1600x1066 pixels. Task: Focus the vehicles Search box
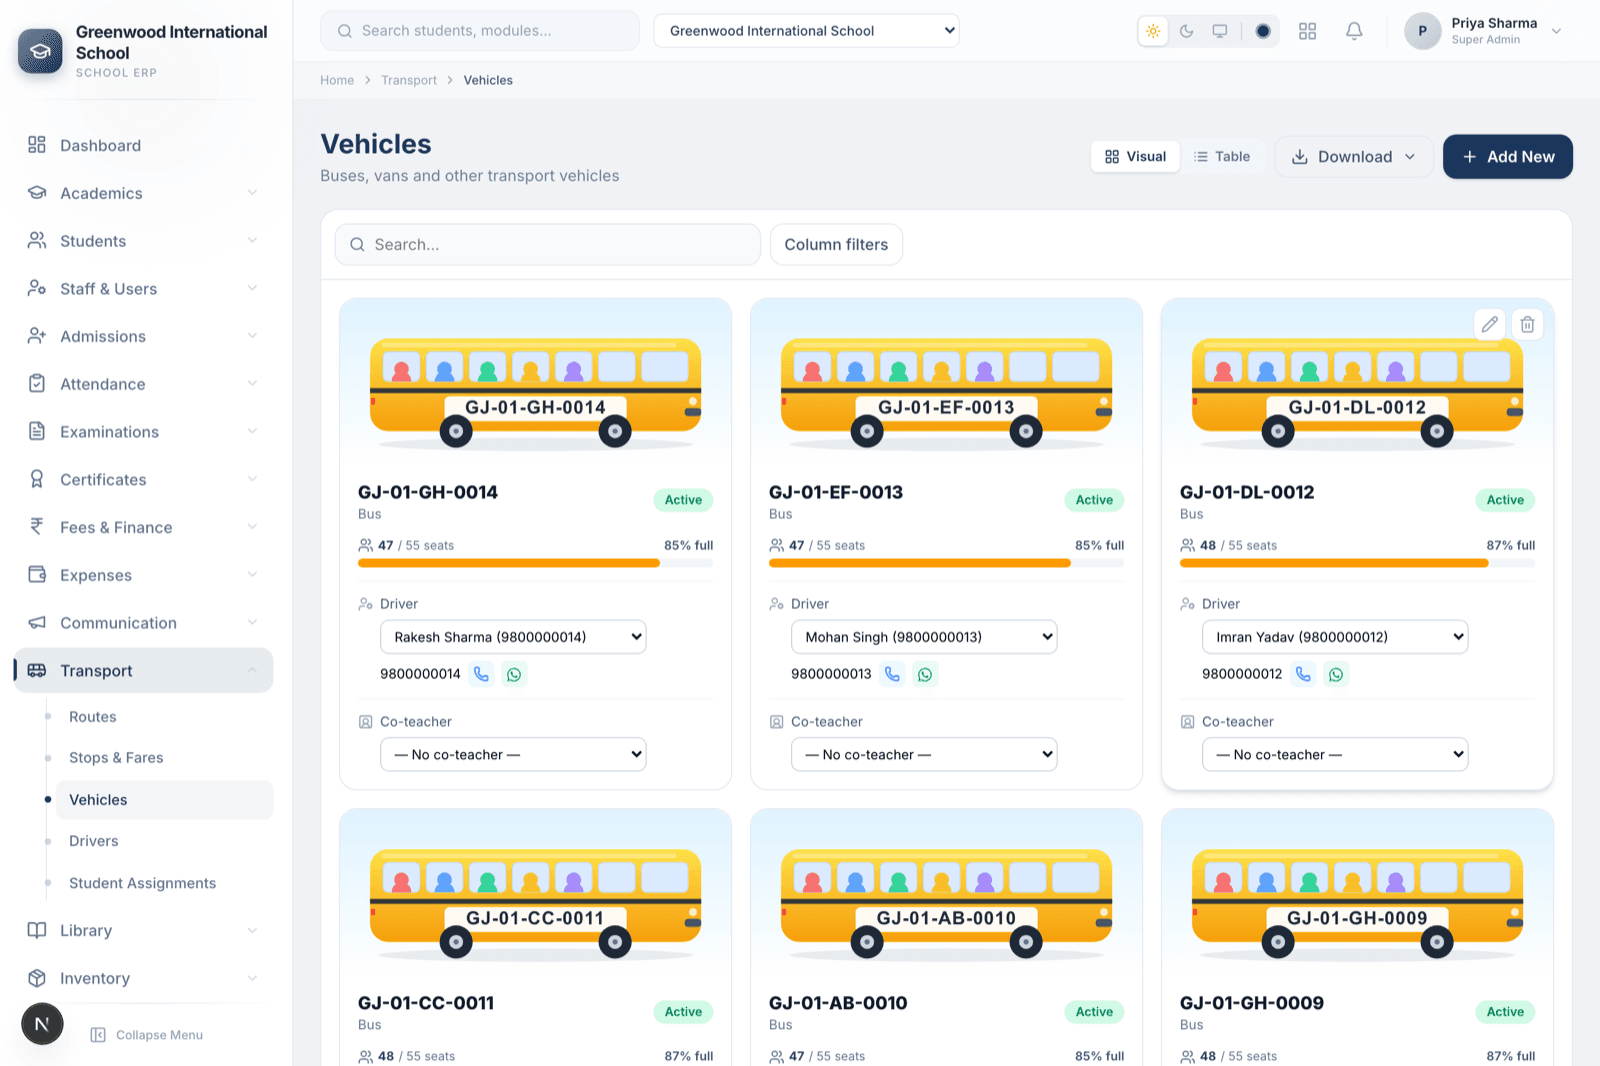click(x=548, y=244)
